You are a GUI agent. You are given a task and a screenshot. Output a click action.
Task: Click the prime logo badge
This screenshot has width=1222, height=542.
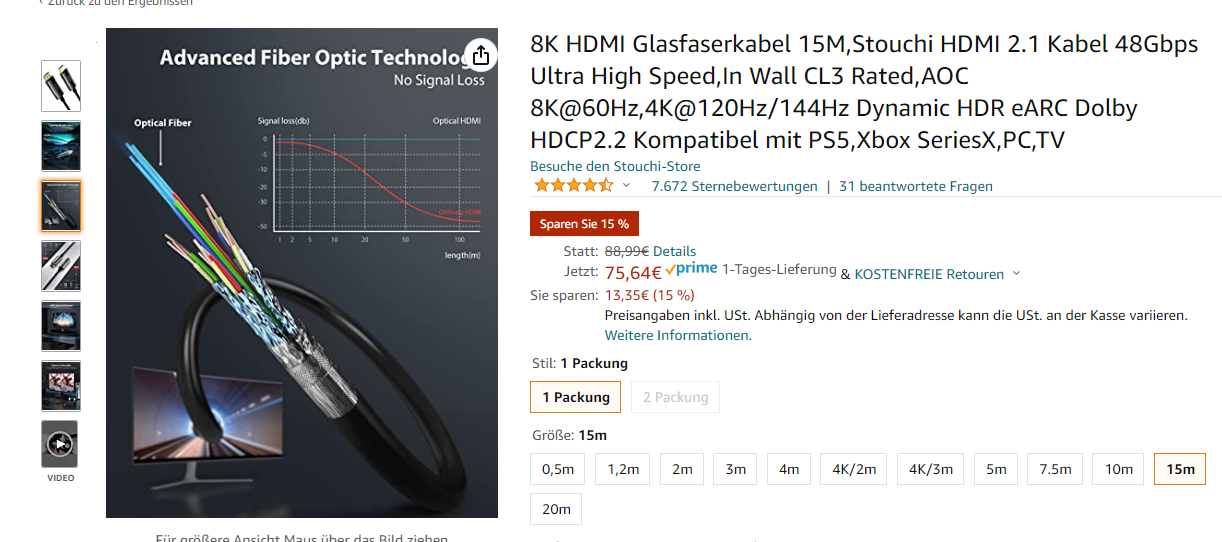pyautogui.click(x=691, y=269)
